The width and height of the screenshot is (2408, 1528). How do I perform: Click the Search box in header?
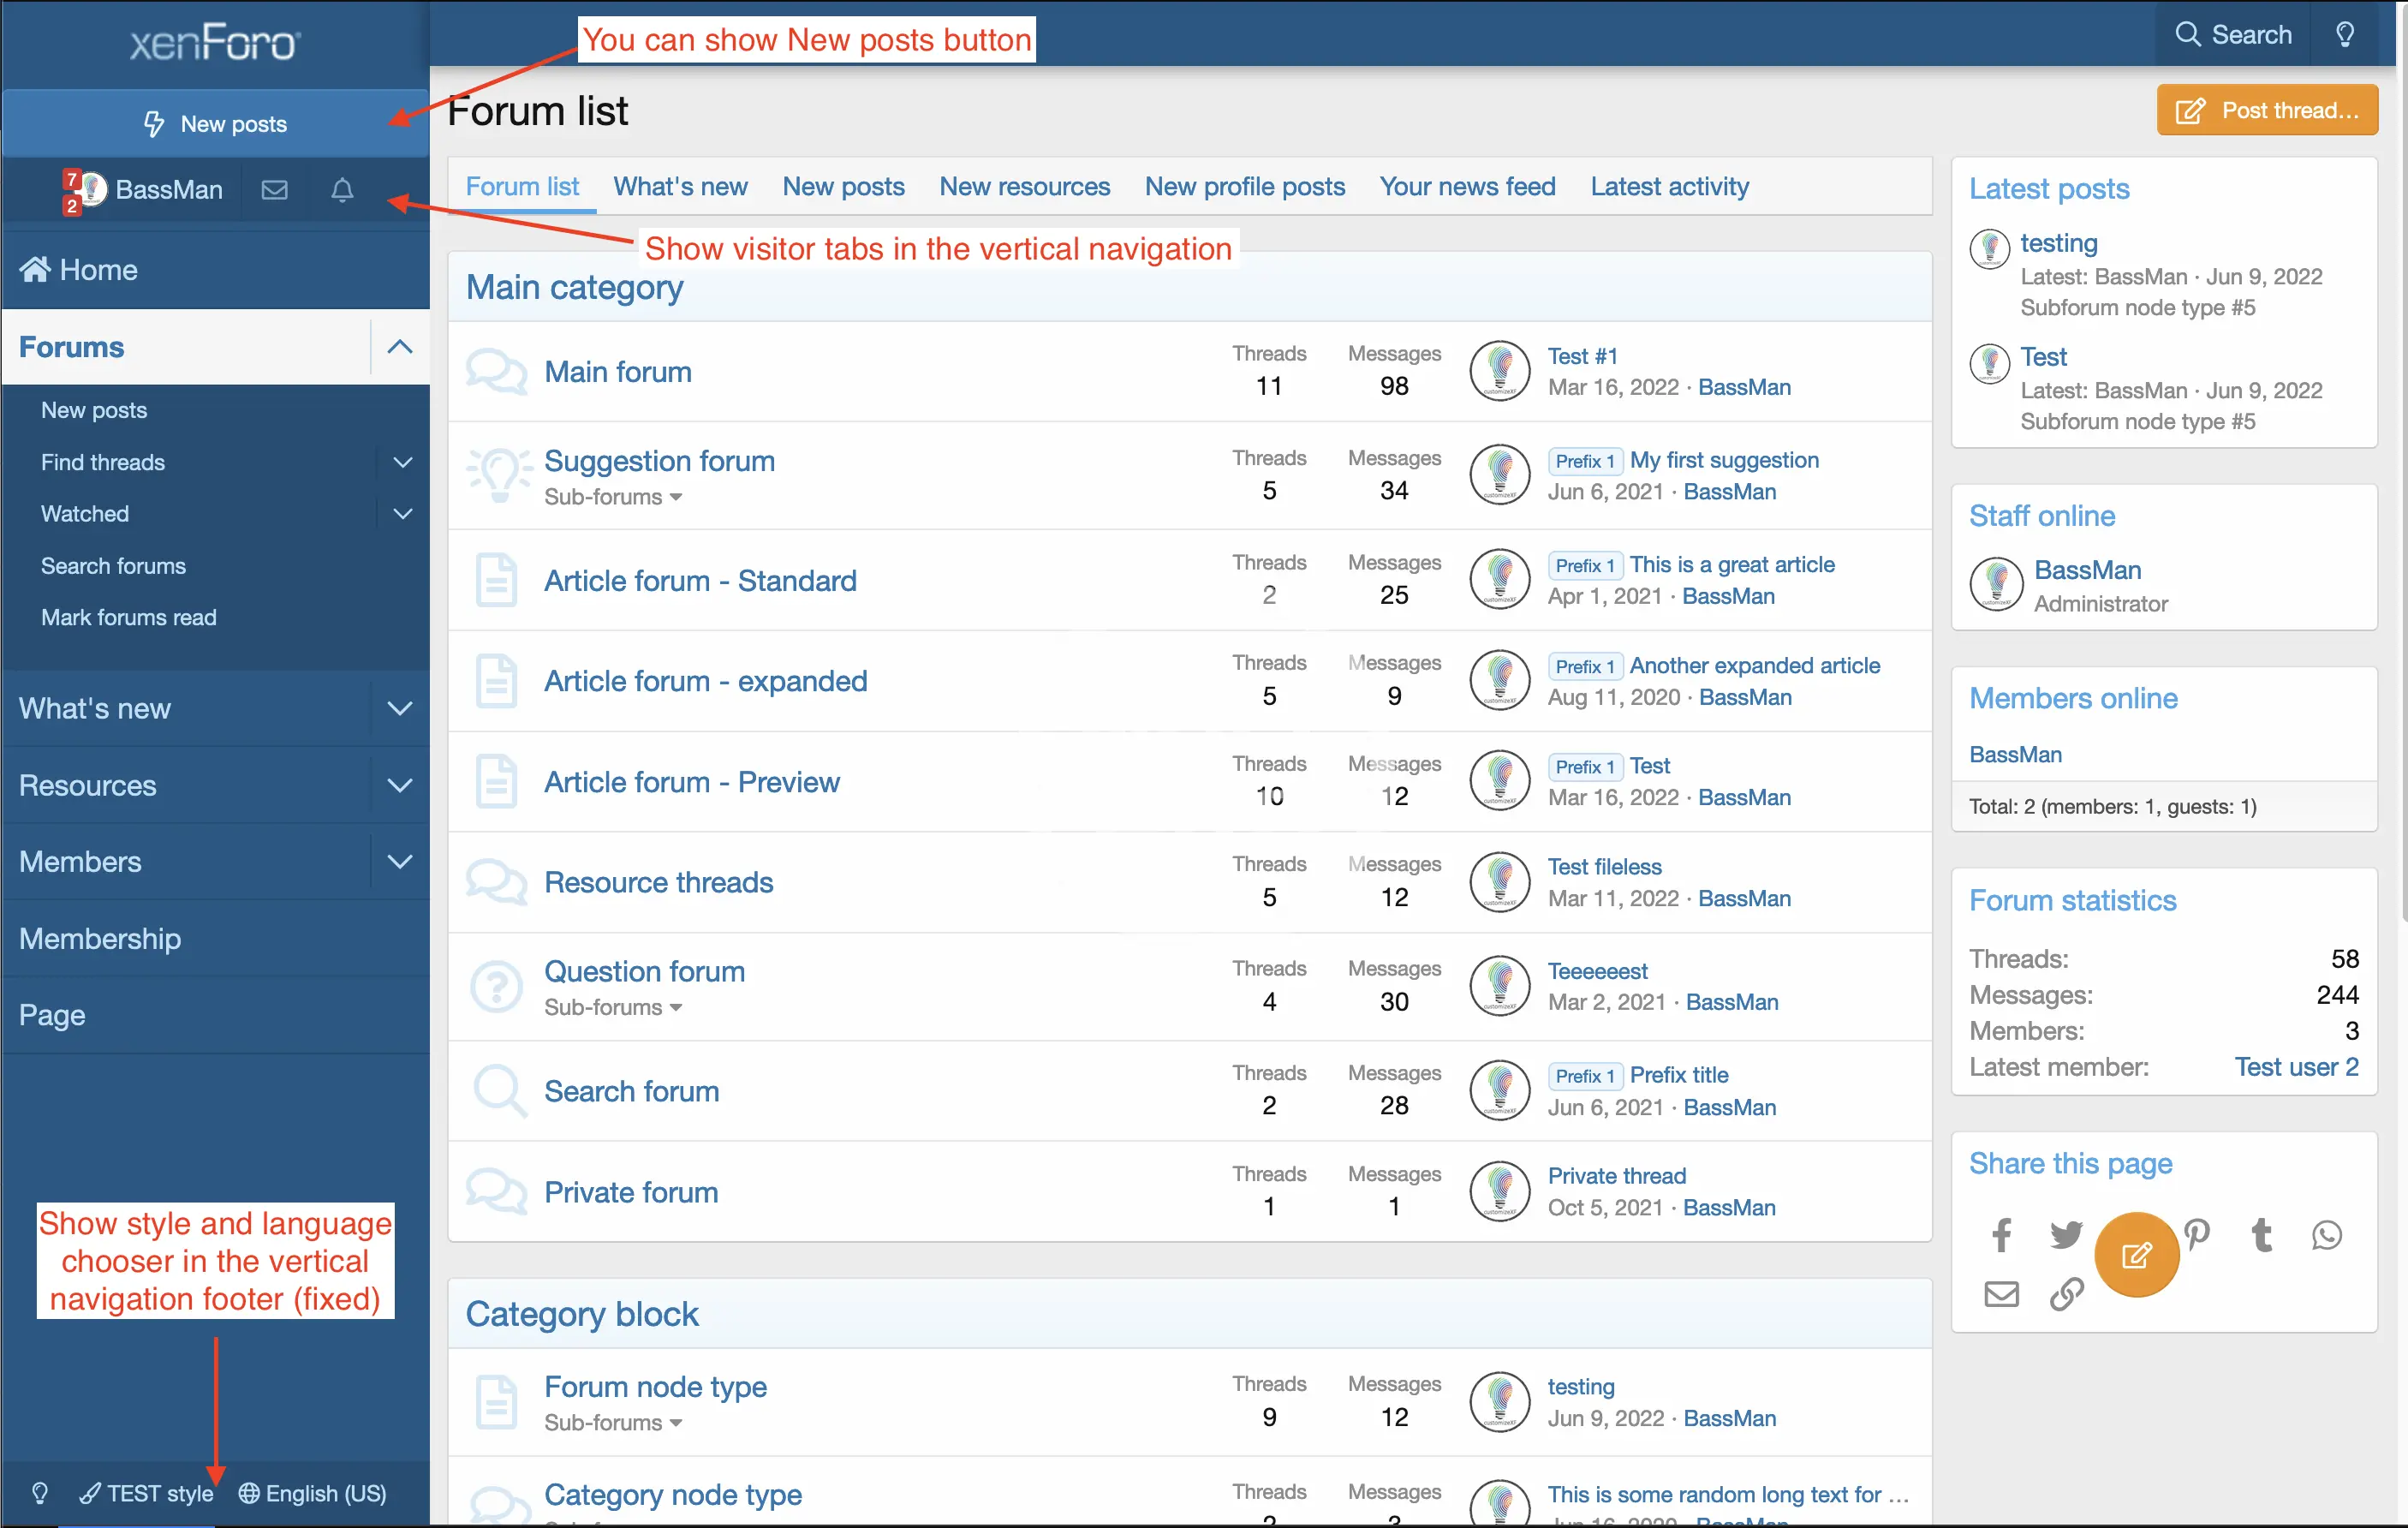(2234, 35)
